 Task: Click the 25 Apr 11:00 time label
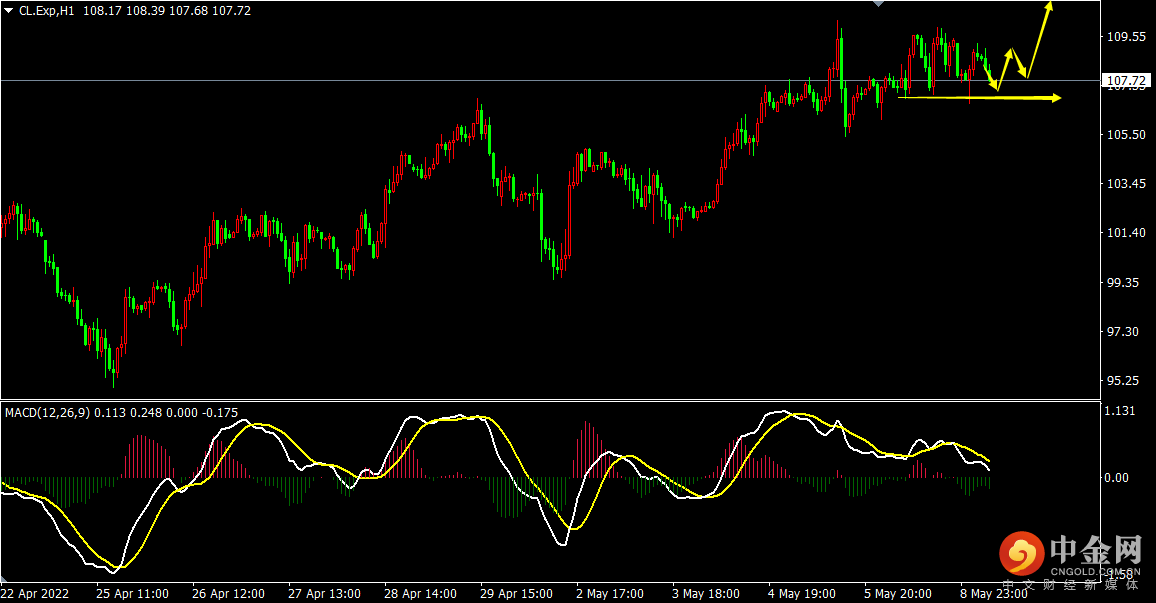coord(133,593)
